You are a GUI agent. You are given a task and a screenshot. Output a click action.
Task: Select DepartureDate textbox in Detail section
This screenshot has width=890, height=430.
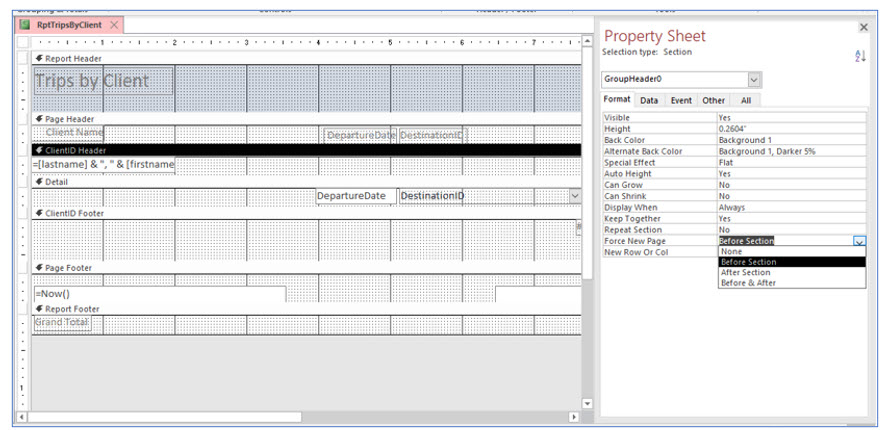[x=355, y=196]
